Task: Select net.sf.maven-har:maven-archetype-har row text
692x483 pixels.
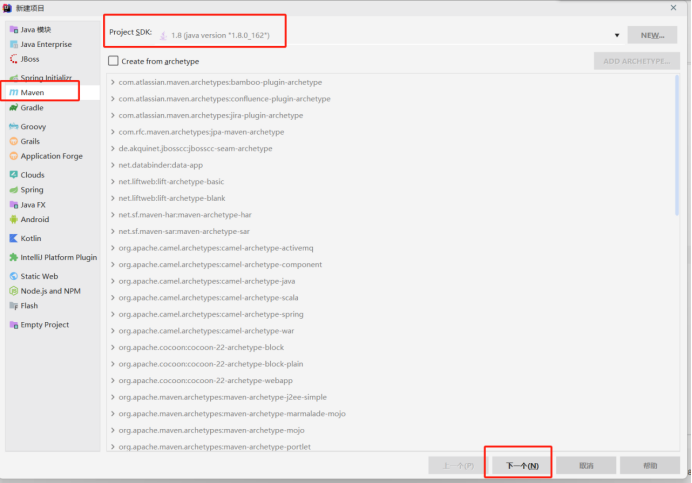Action: point(185,215)
